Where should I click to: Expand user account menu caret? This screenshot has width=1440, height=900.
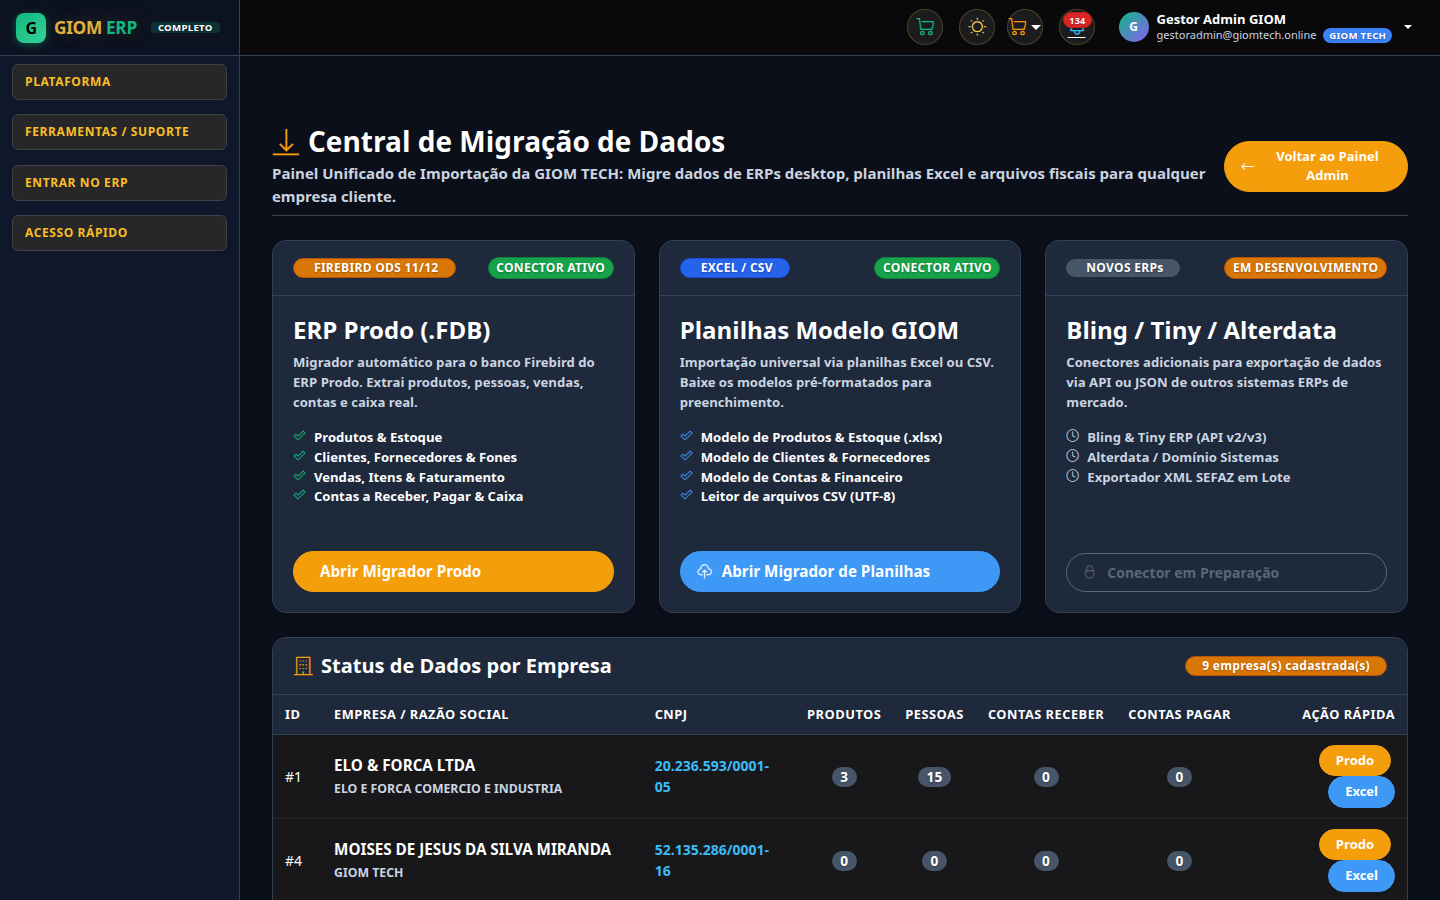(x=1408, y=27)
